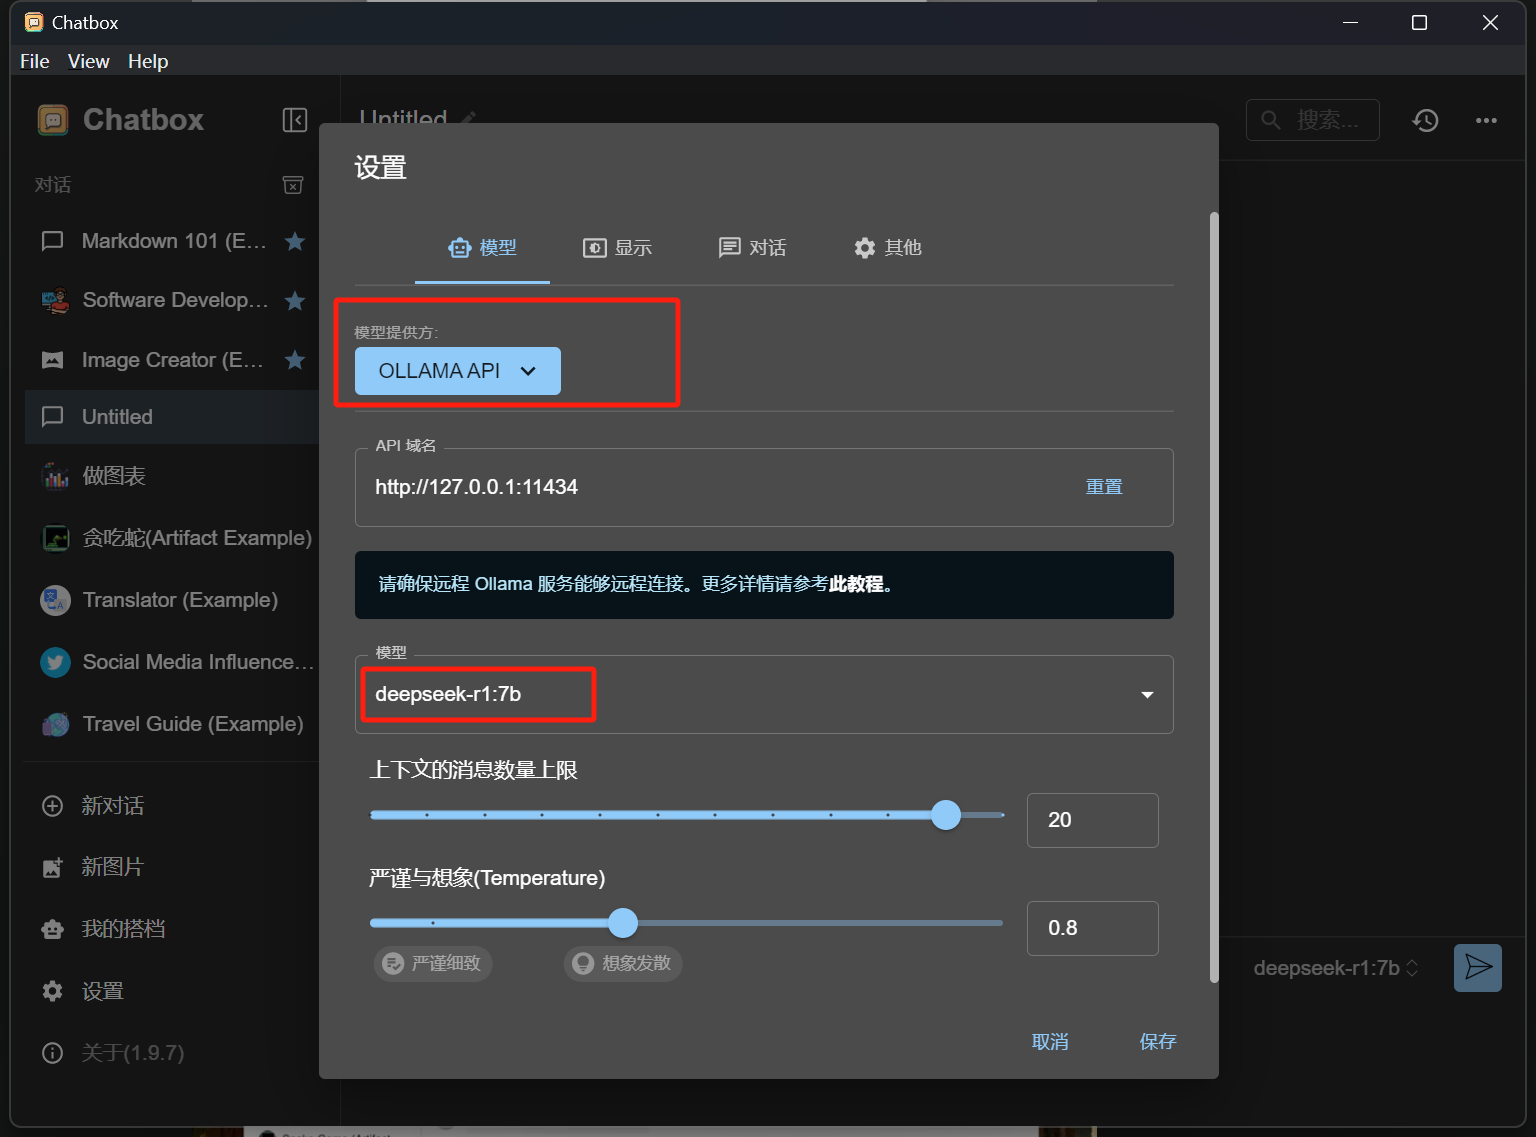Switch to the 其他 settings tab
This screenshot has width=1536, height=1137.
pos(888,248)
